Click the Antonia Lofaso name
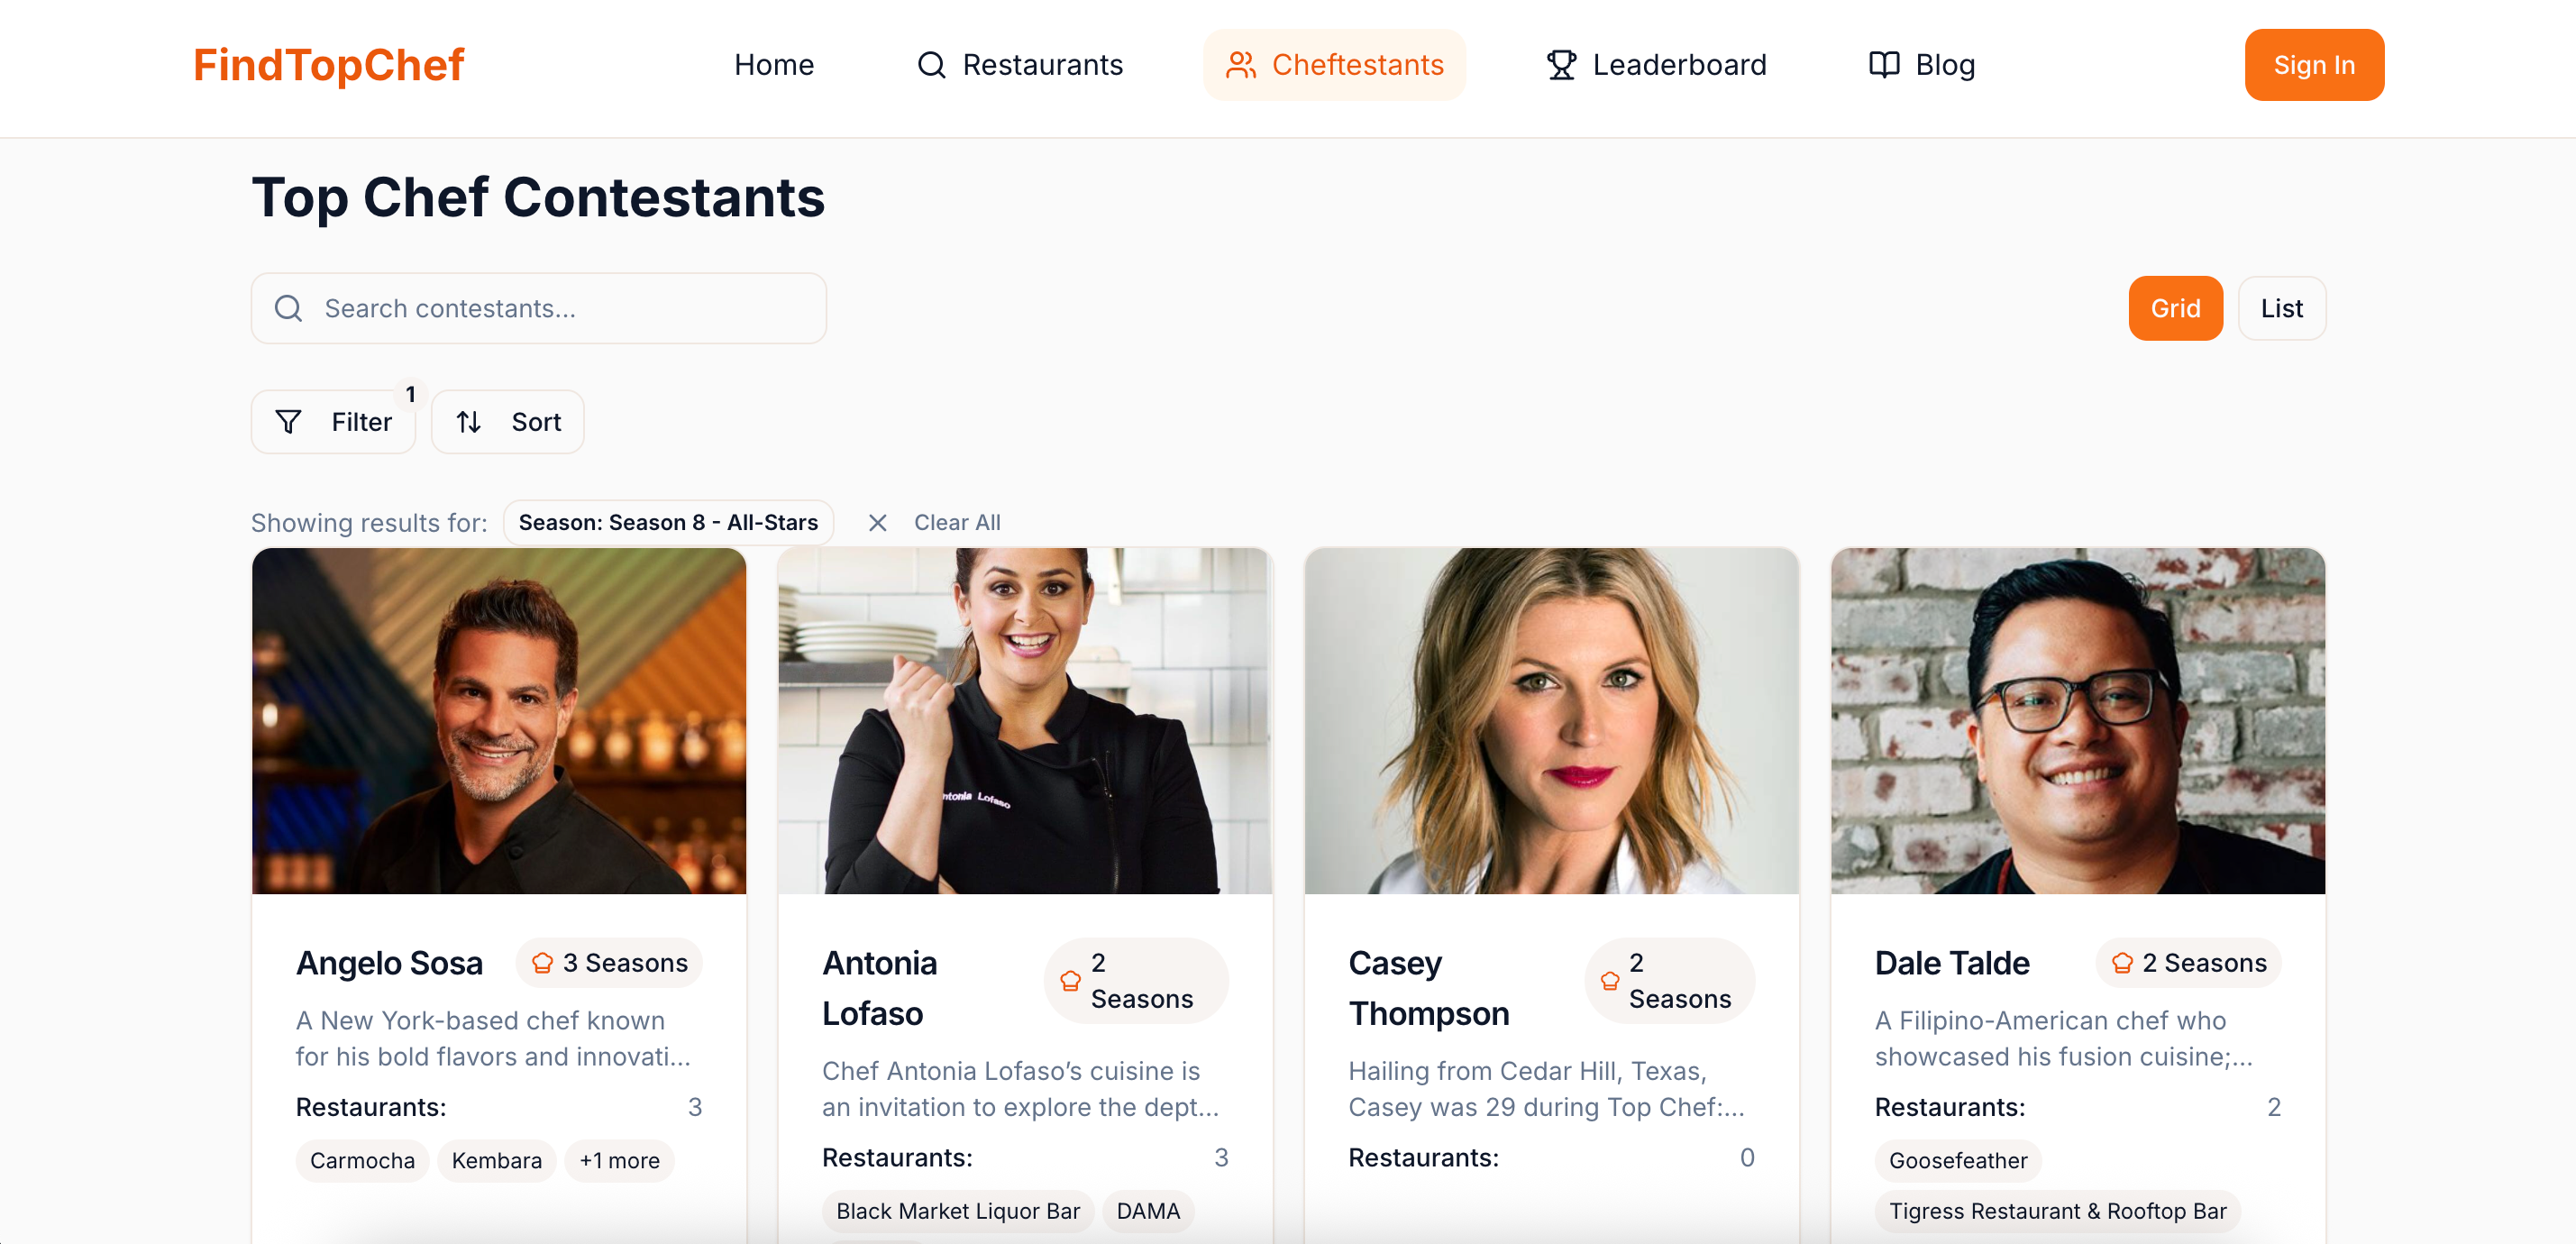 (x=880, y=987)
